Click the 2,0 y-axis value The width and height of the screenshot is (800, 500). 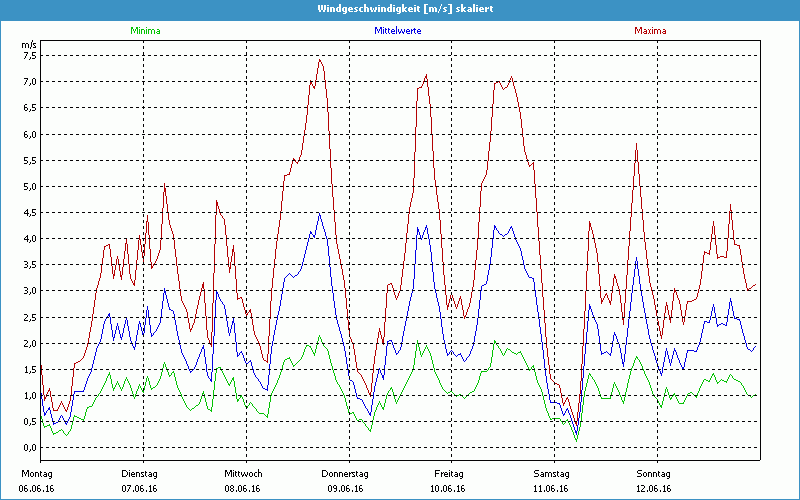point(30,343)
